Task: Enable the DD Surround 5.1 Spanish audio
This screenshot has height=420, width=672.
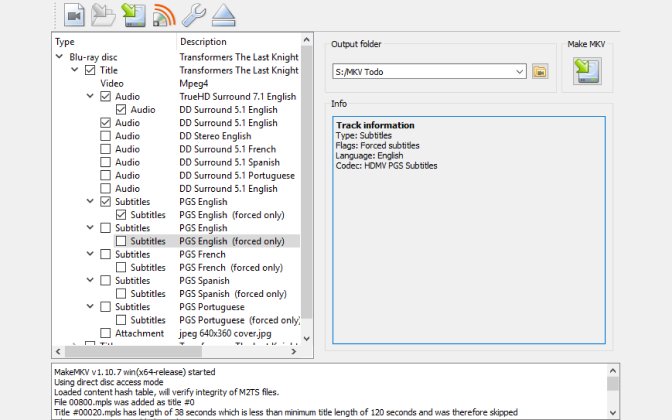Action: [x=105, y=162]
